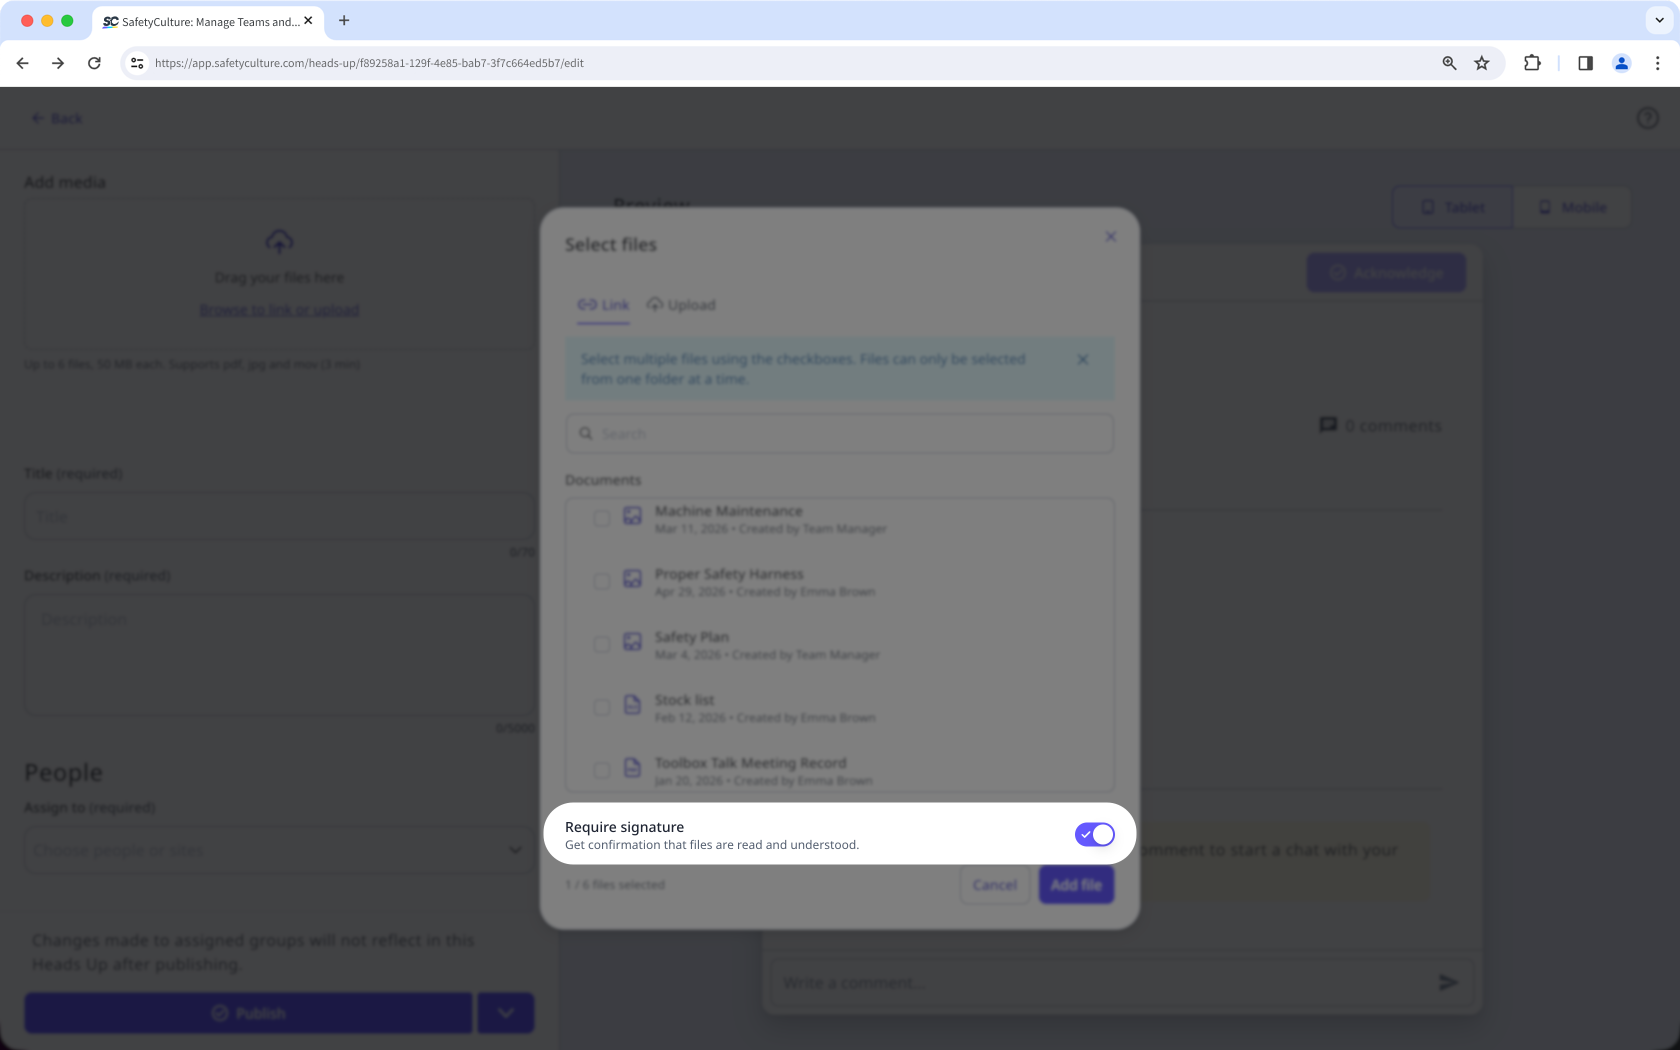The image size is (1680, 1050).
Task: Open the help question mark icon
Action: (x=1647, y=118)
